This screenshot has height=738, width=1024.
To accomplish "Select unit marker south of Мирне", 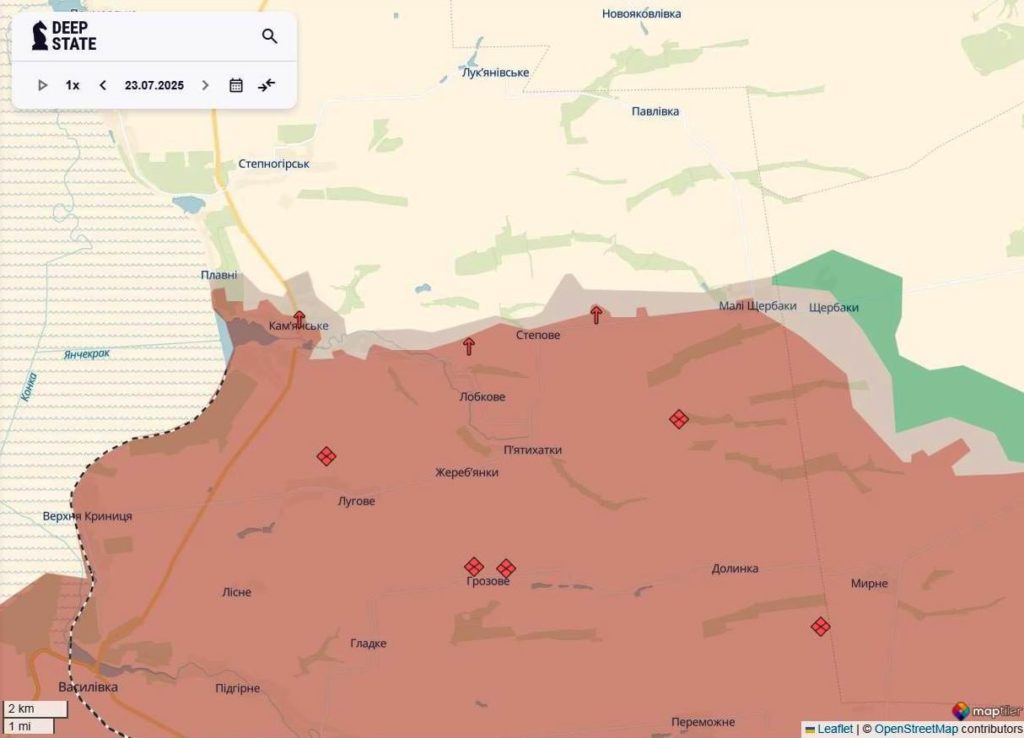I will coord(821,627).
